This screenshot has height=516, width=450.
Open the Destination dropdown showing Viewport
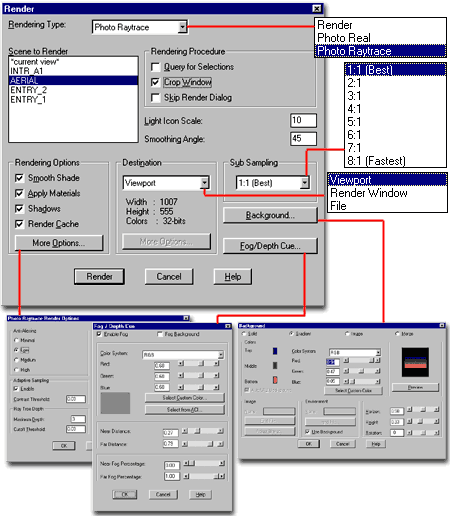click(204, 182)
